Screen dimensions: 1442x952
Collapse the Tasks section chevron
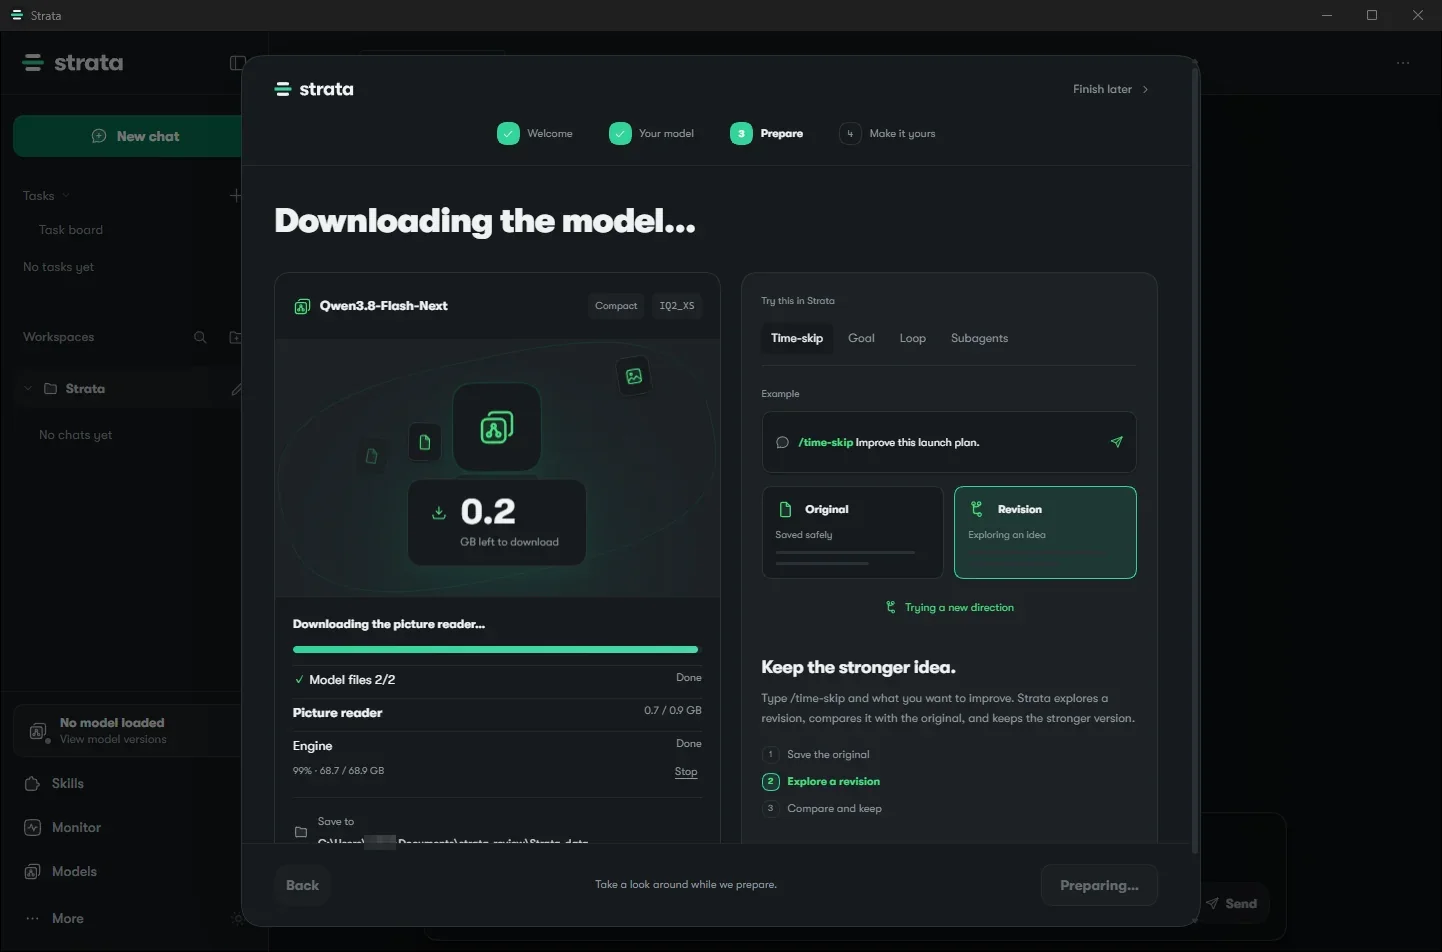click(66, 196)
